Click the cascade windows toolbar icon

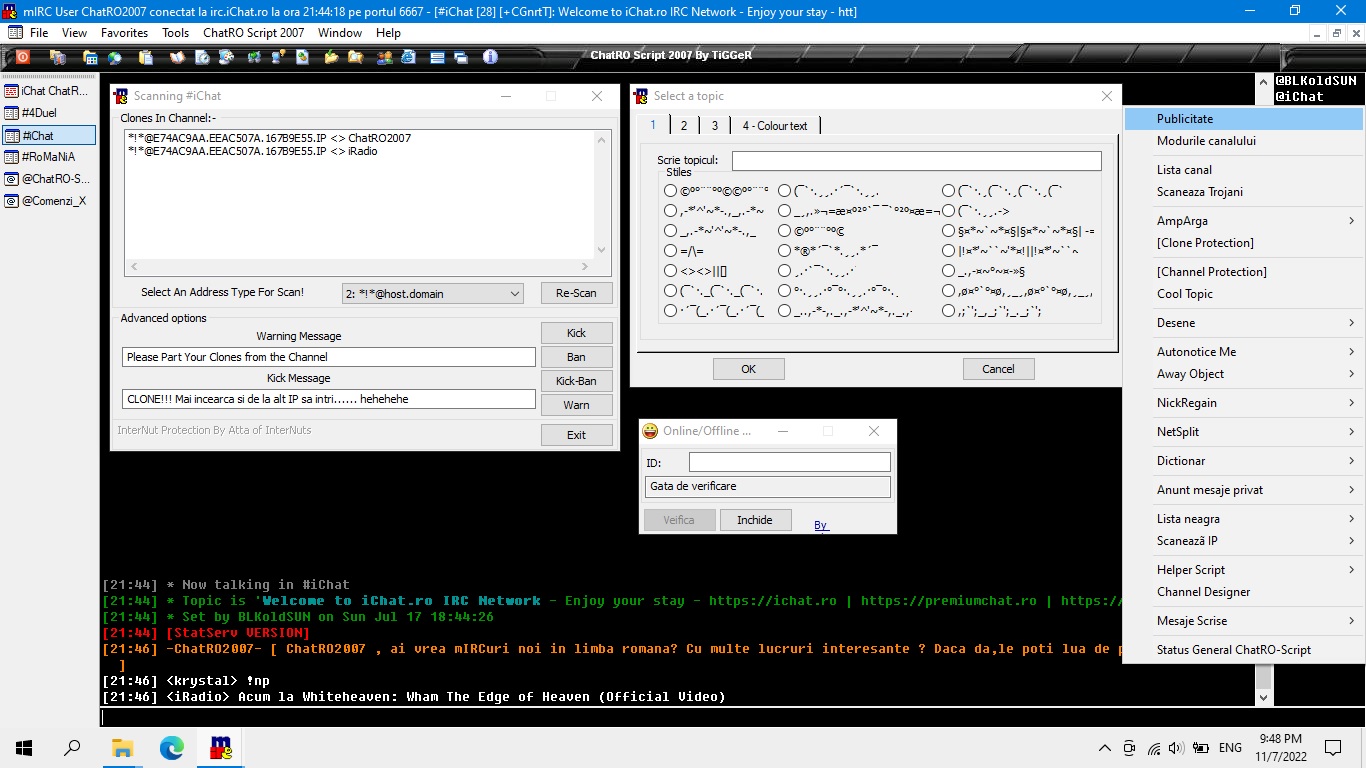[x=461, y=57]
